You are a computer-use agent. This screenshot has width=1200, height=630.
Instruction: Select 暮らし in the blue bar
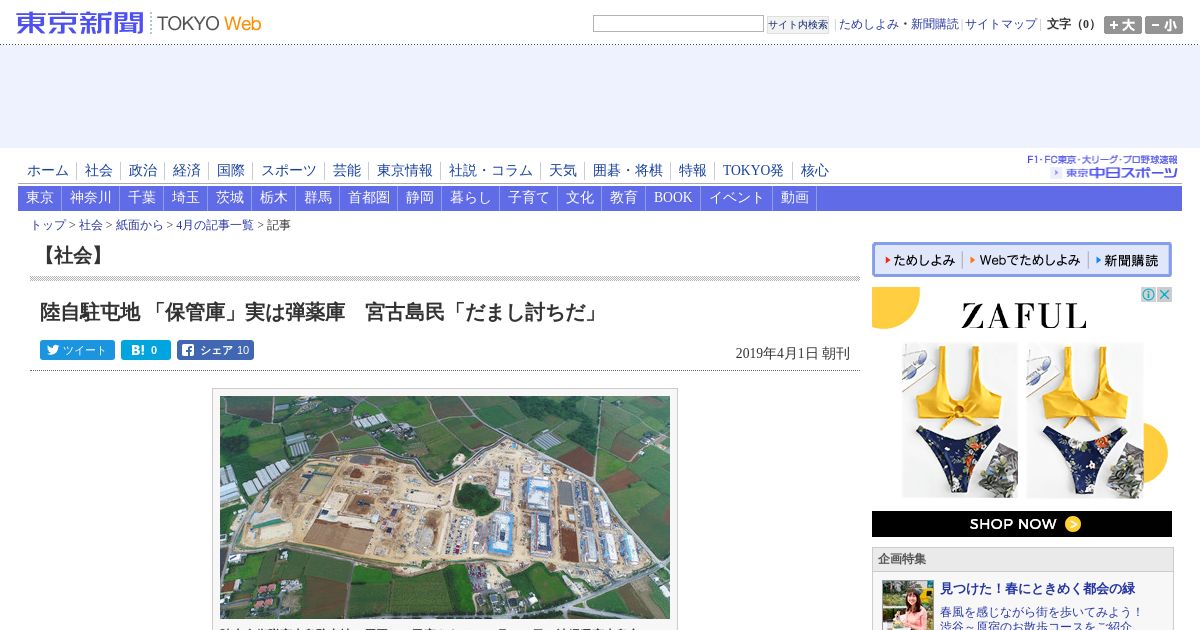tap(471, 198)
